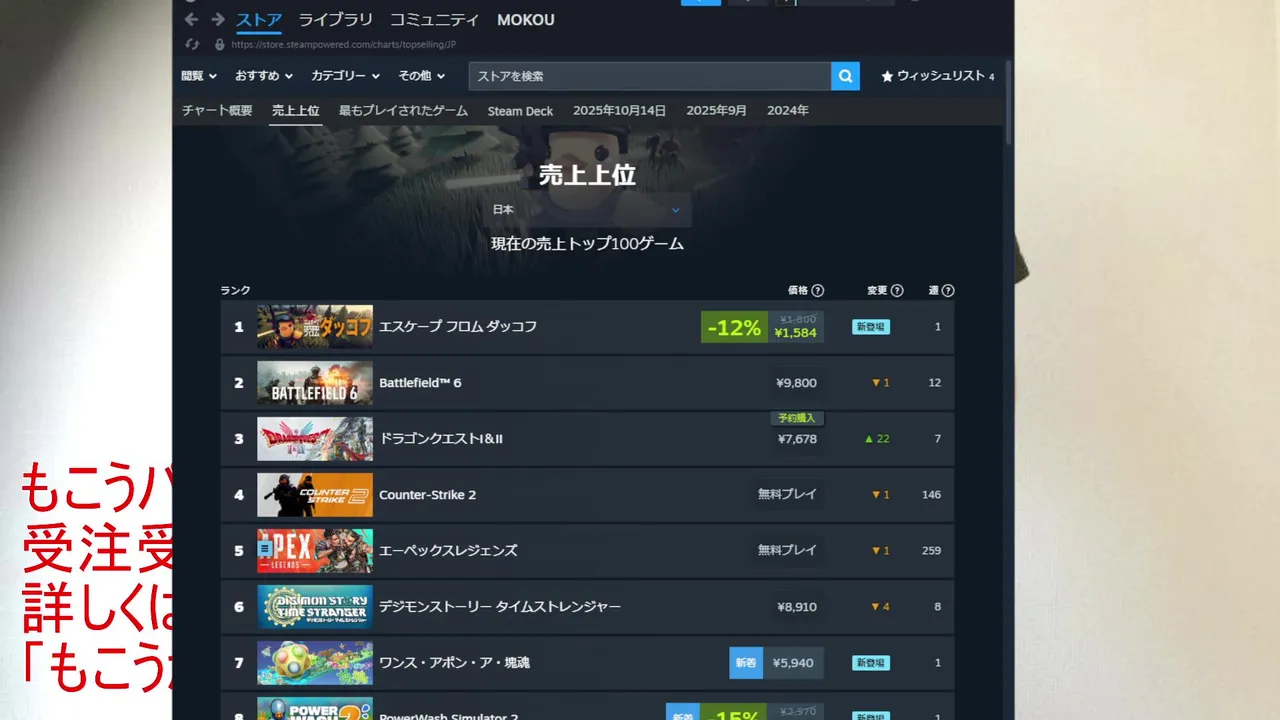Open Apex Legends game thumbnail
1280x720 pixels.
click(315, 551)
